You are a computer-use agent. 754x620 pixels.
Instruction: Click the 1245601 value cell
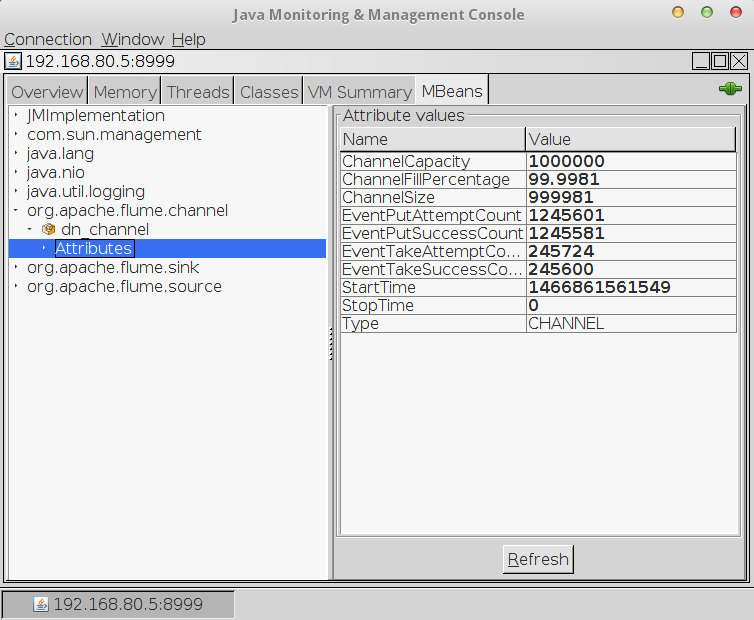[x=631, y=215]
